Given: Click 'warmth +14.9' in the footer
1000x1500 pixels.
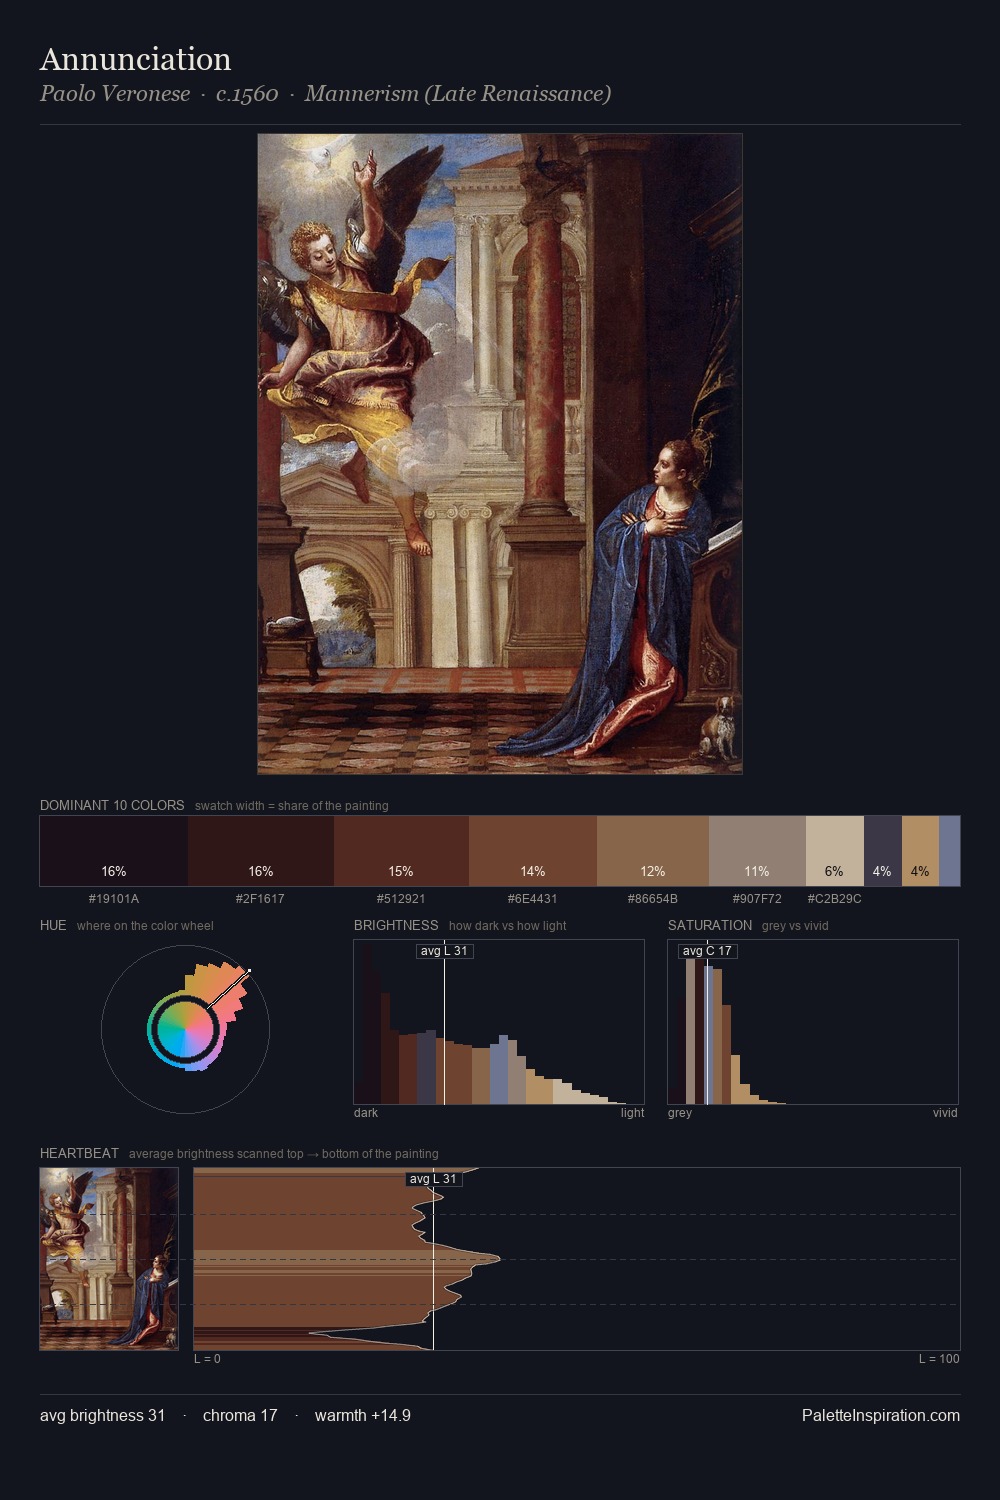Looking at the screenshot, I should (x=363, y=1415).
